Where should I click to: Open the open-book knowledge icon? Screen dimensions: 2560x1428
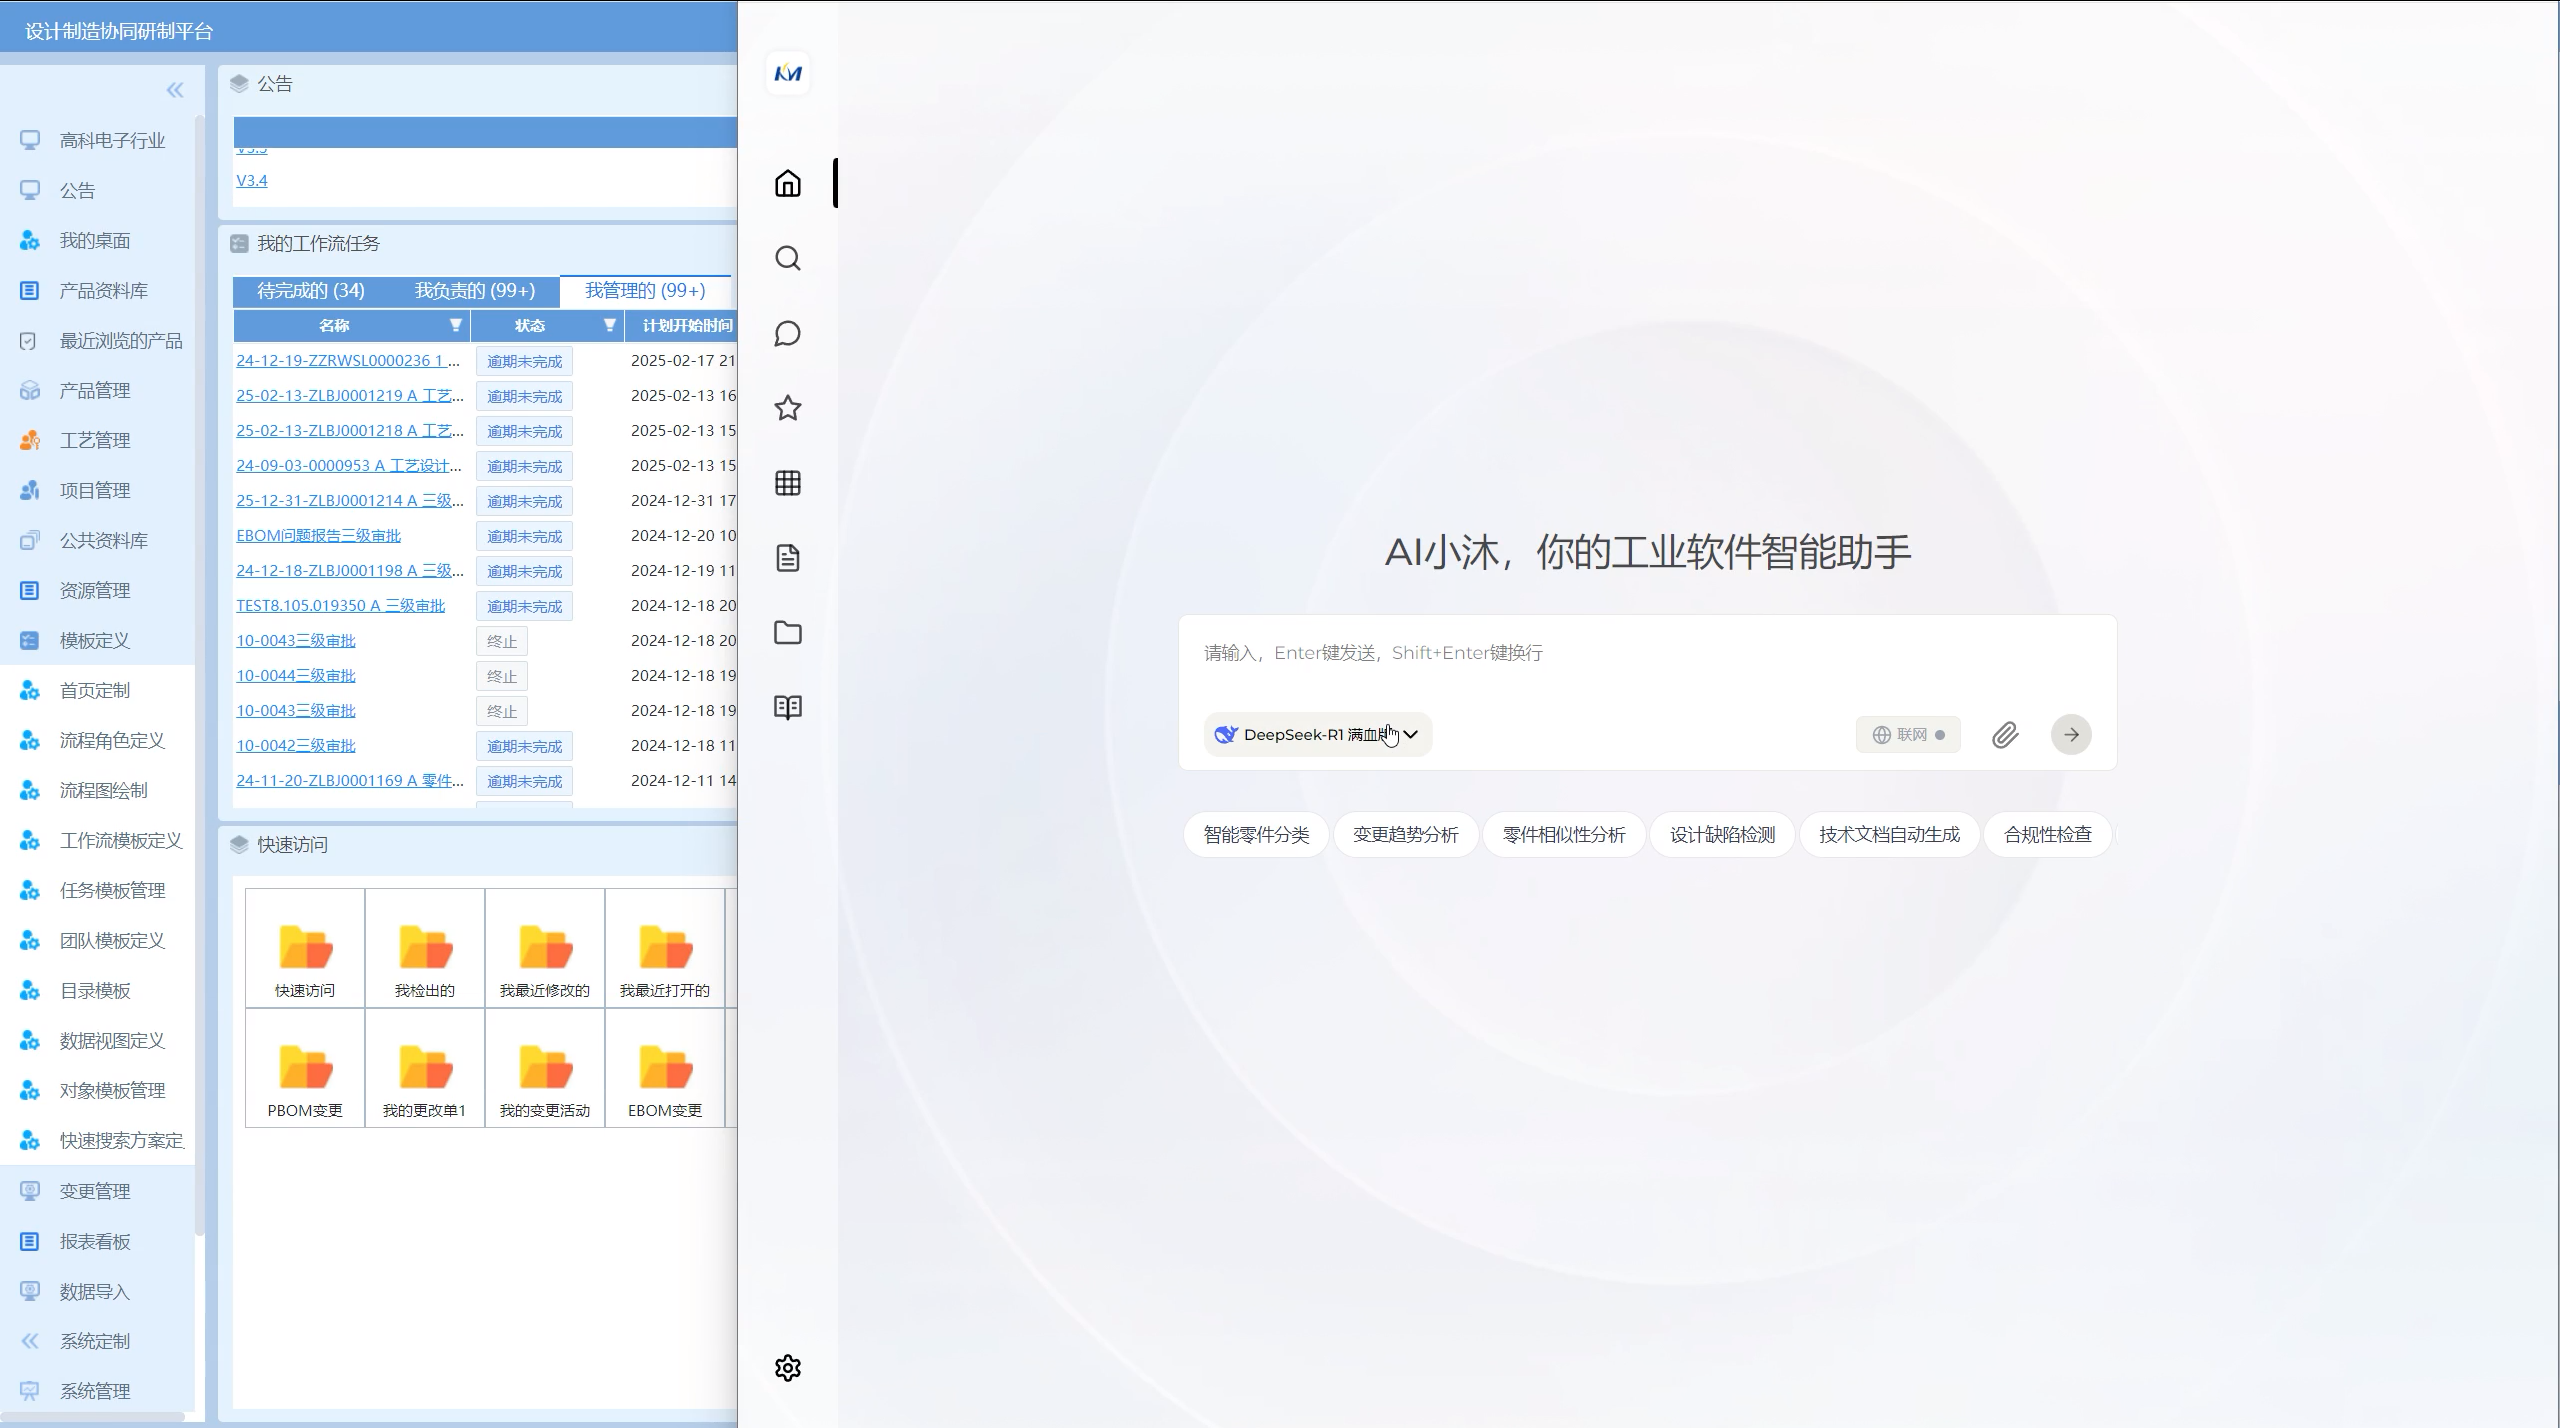pyautogui.click(x=788, y=708)
